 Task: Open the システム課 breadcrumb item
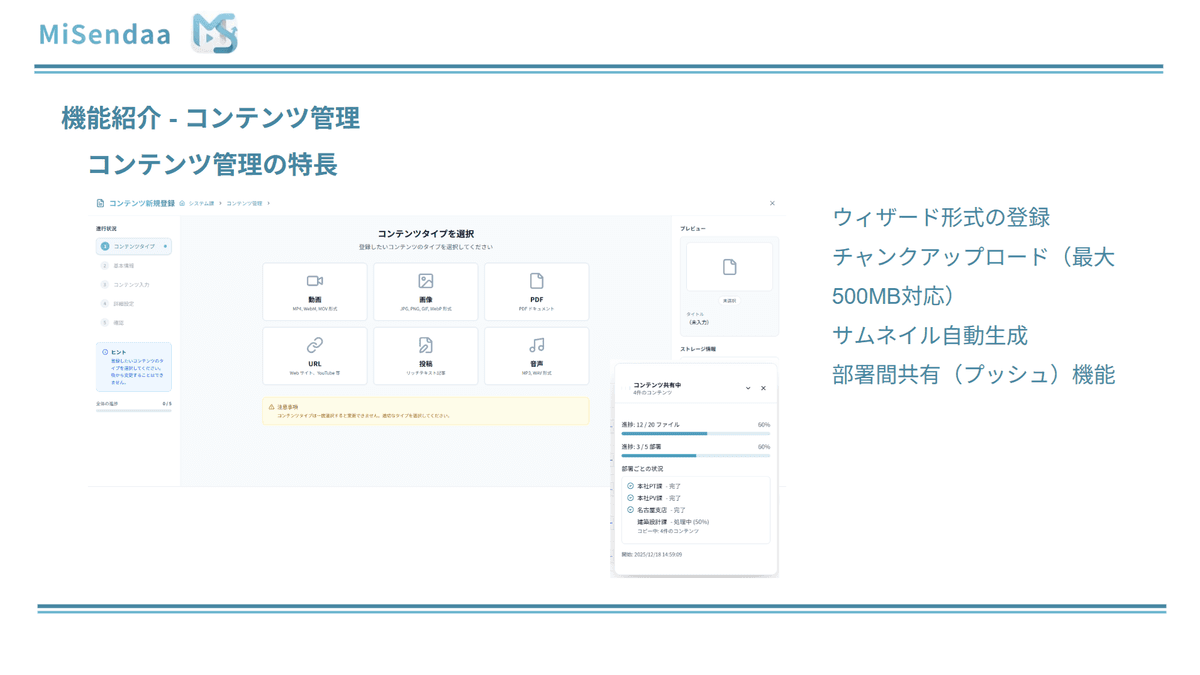click(x=202, y=203)
